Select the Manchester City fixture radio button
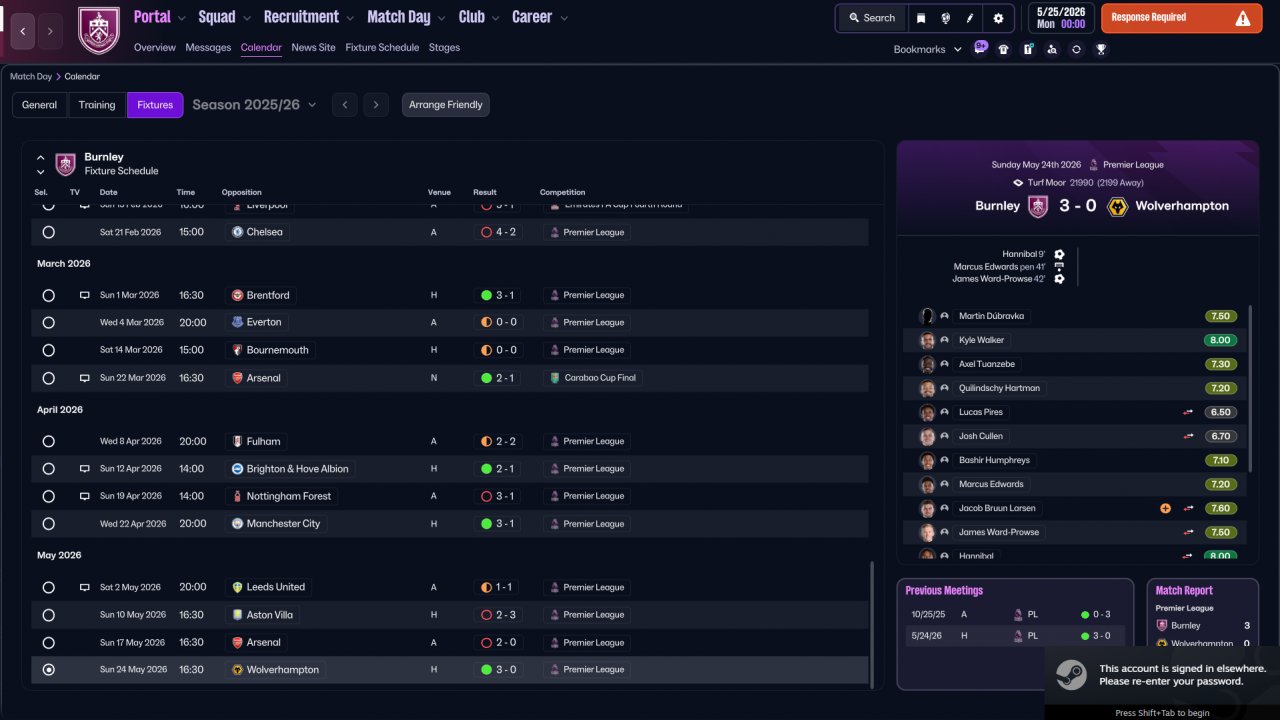 (48, 524)
